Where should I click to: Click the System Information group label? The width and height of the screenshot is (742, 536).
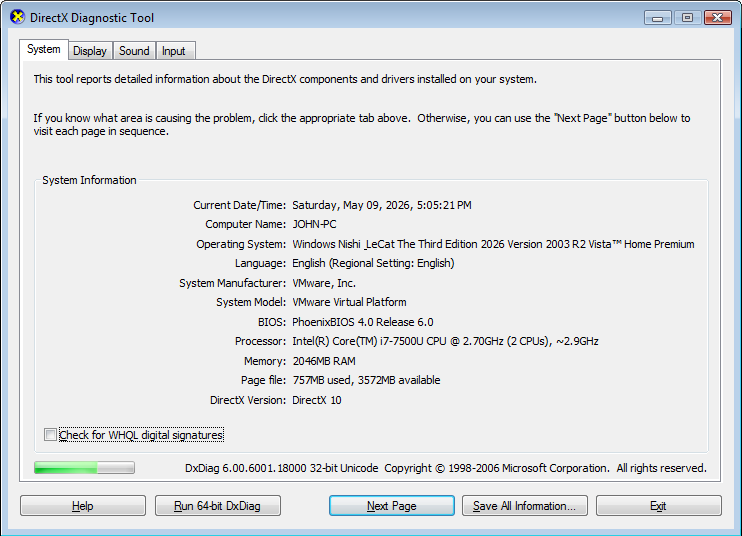click(x=89, y=180)
